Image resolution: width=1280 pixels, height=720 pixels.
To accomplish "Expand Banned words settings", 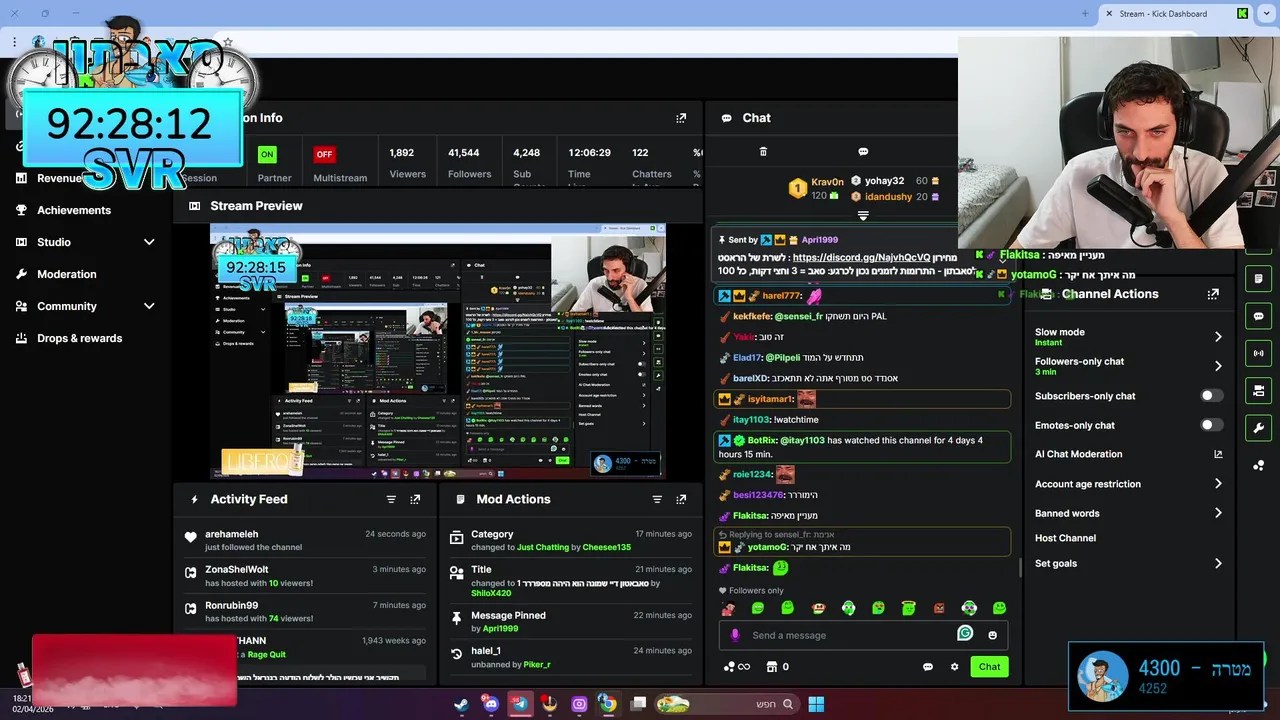I will click(1218, 513).
